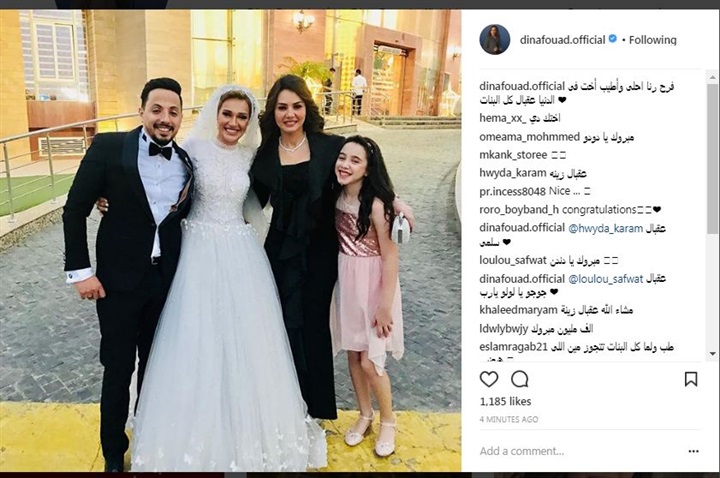Viewport: 720px width, 478px height.
Task: Open dinafouad.official profile from header
Action: tap(562, 40)
